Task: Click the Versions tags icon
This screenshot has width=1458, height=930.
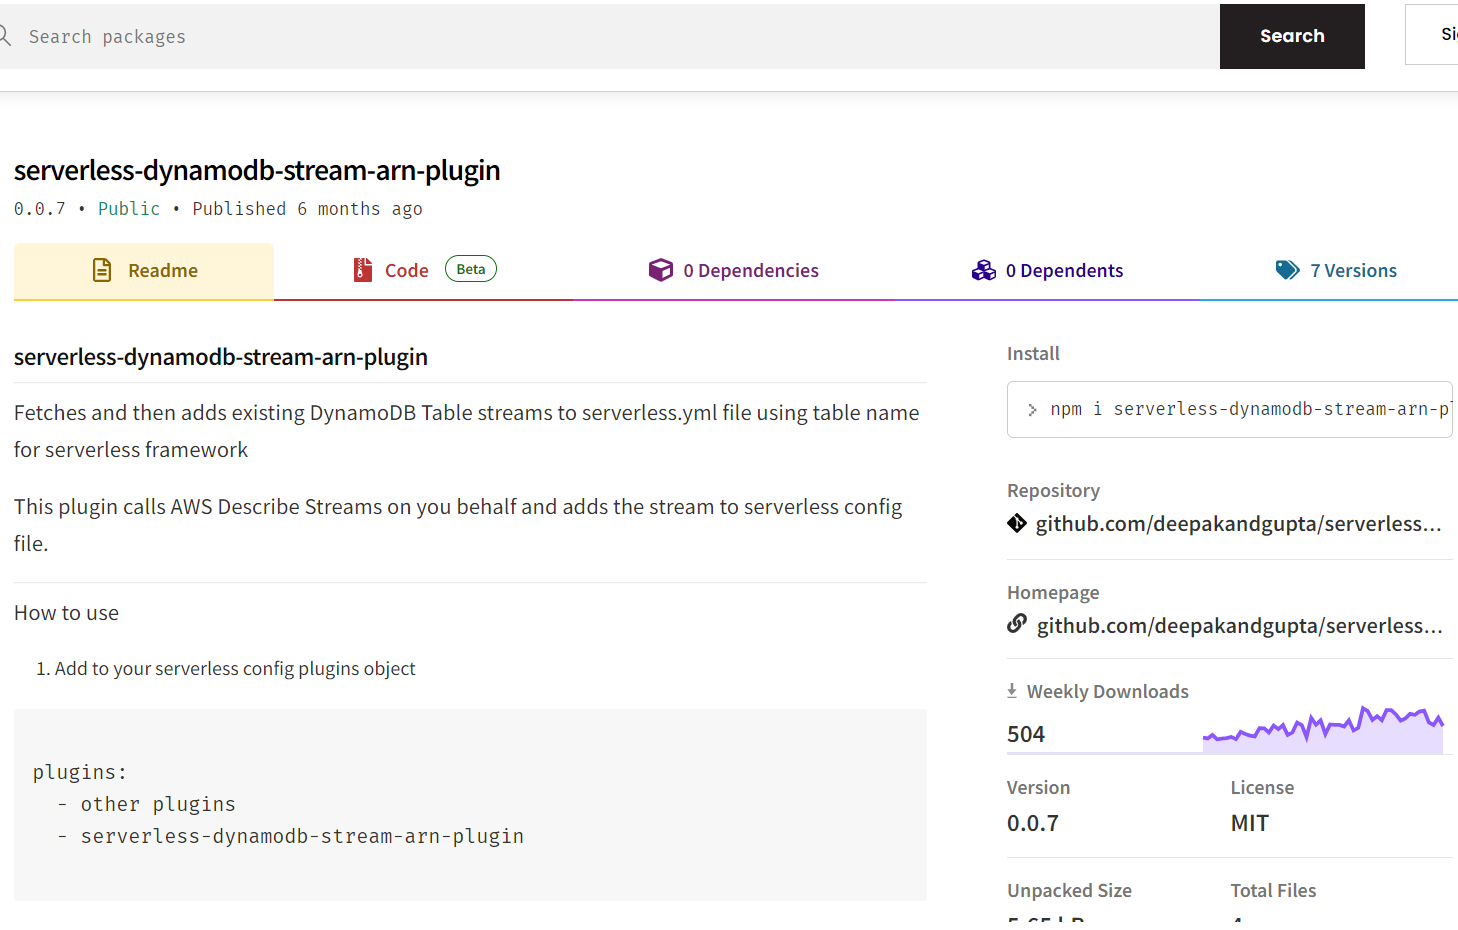Action: [x=1287, y=270]
